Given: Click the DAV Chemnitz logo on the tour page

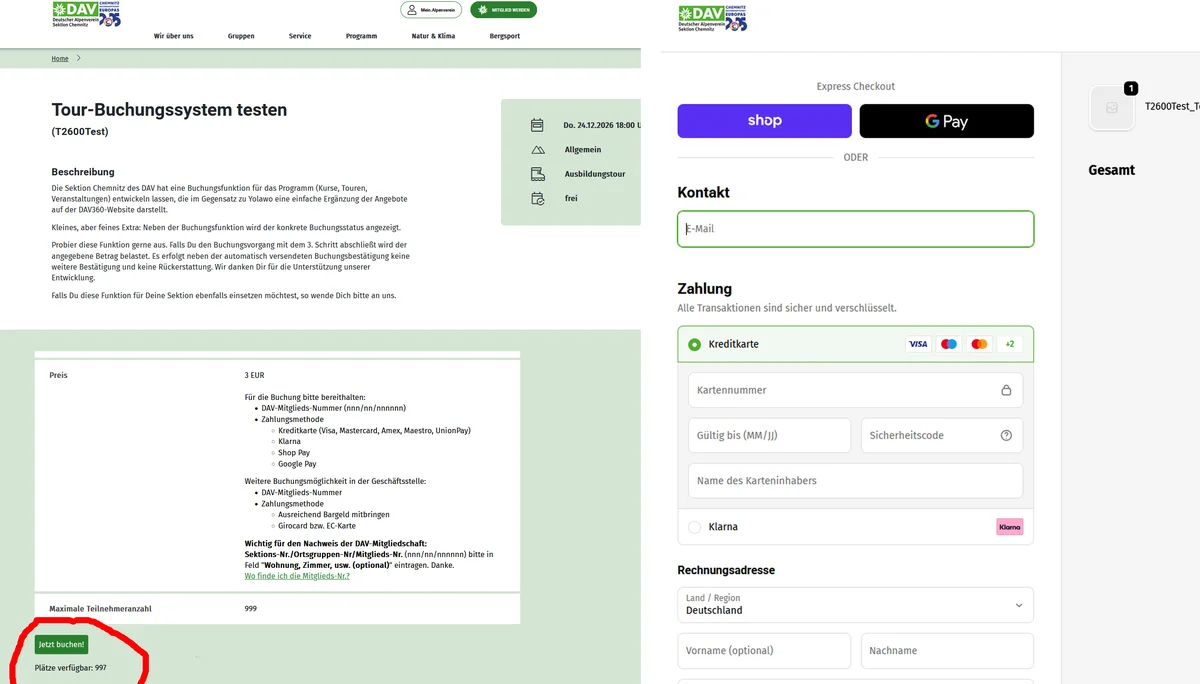Looking at the screenshot, I should [86, 14].
